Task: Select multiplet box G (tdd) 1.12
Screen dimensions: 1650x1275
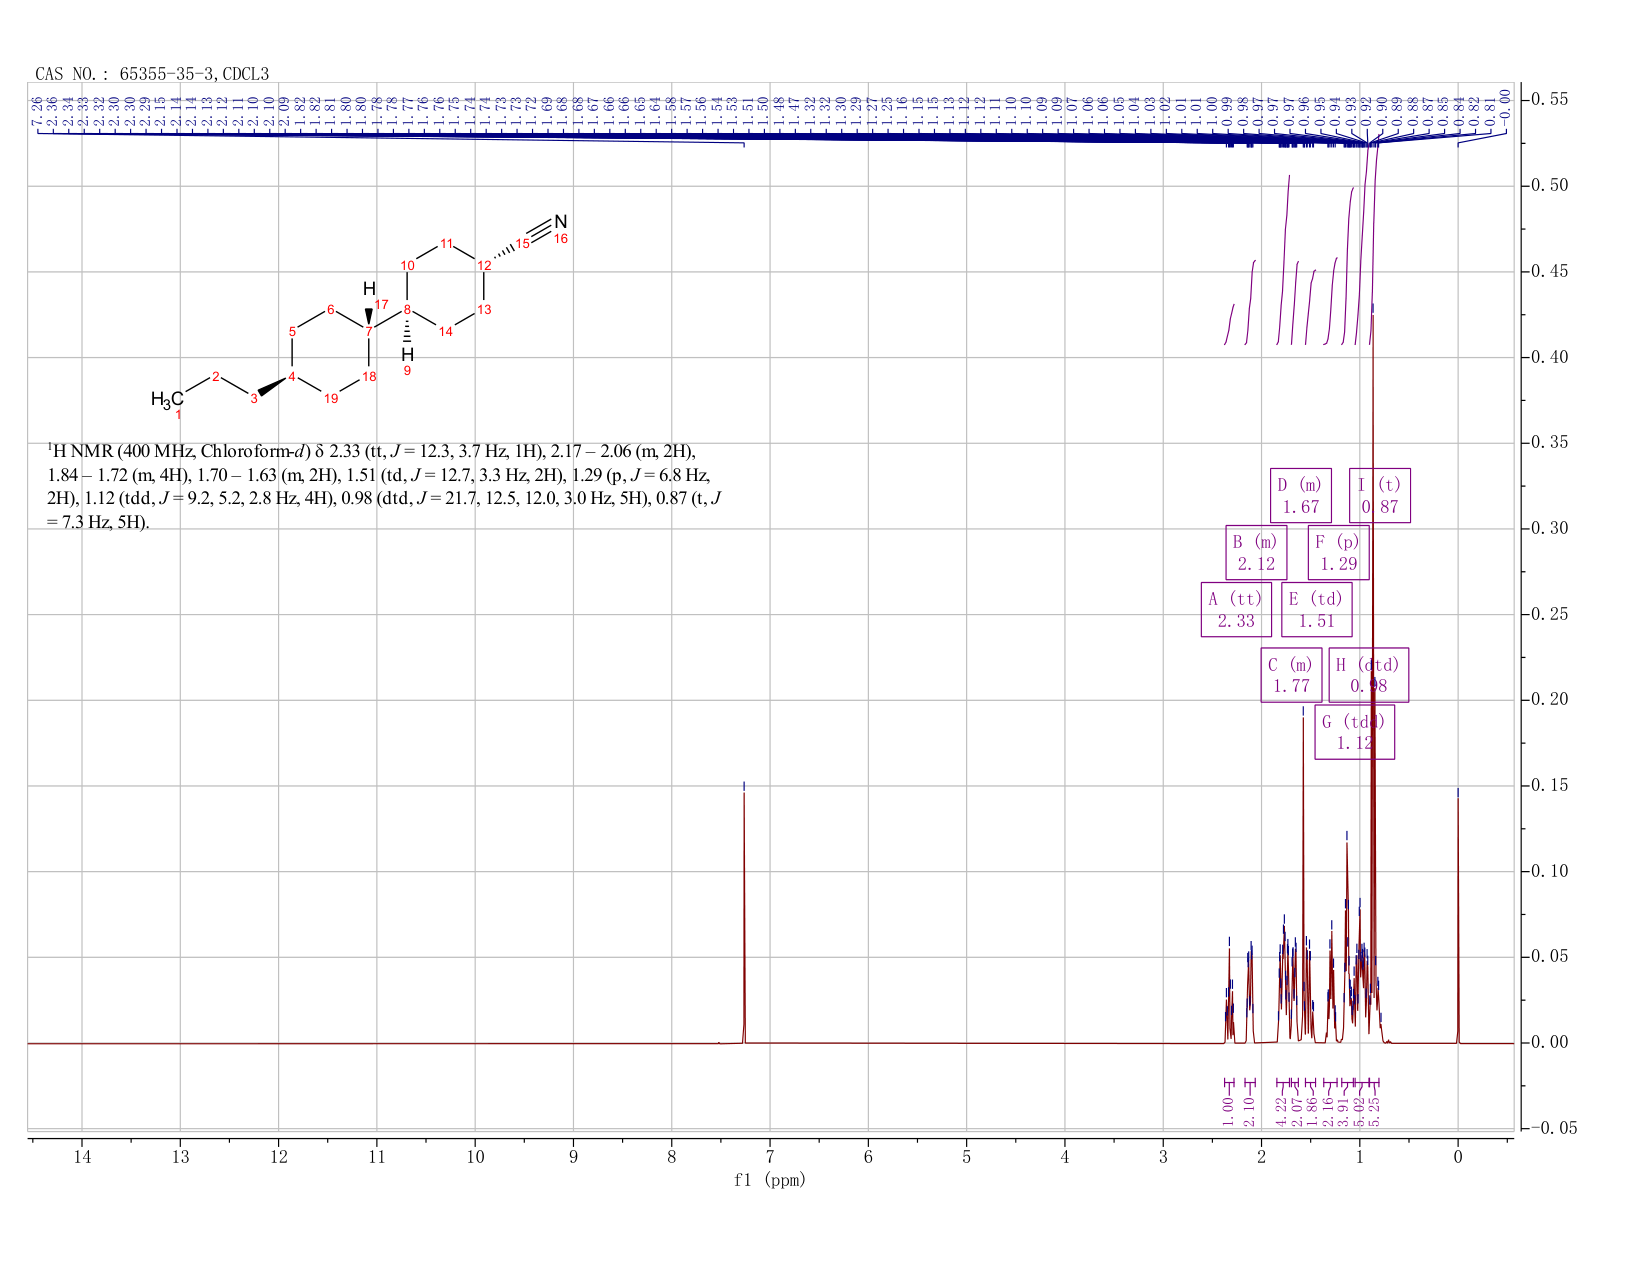Action: pyautogui.click(x=1354, y=732)
